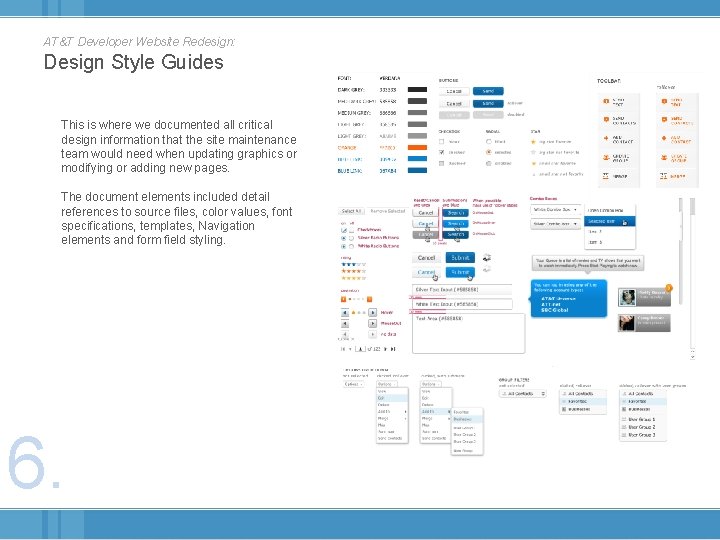
Task: Click the greyed-out disabled checkbox
Action: coord(442,163)
